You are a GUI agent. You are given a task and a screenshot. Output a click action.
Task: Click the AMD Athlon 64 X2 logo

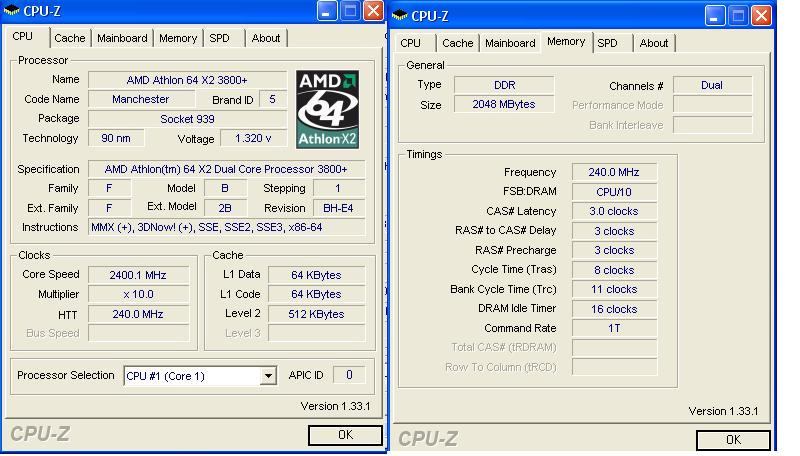tap(327, 110)
